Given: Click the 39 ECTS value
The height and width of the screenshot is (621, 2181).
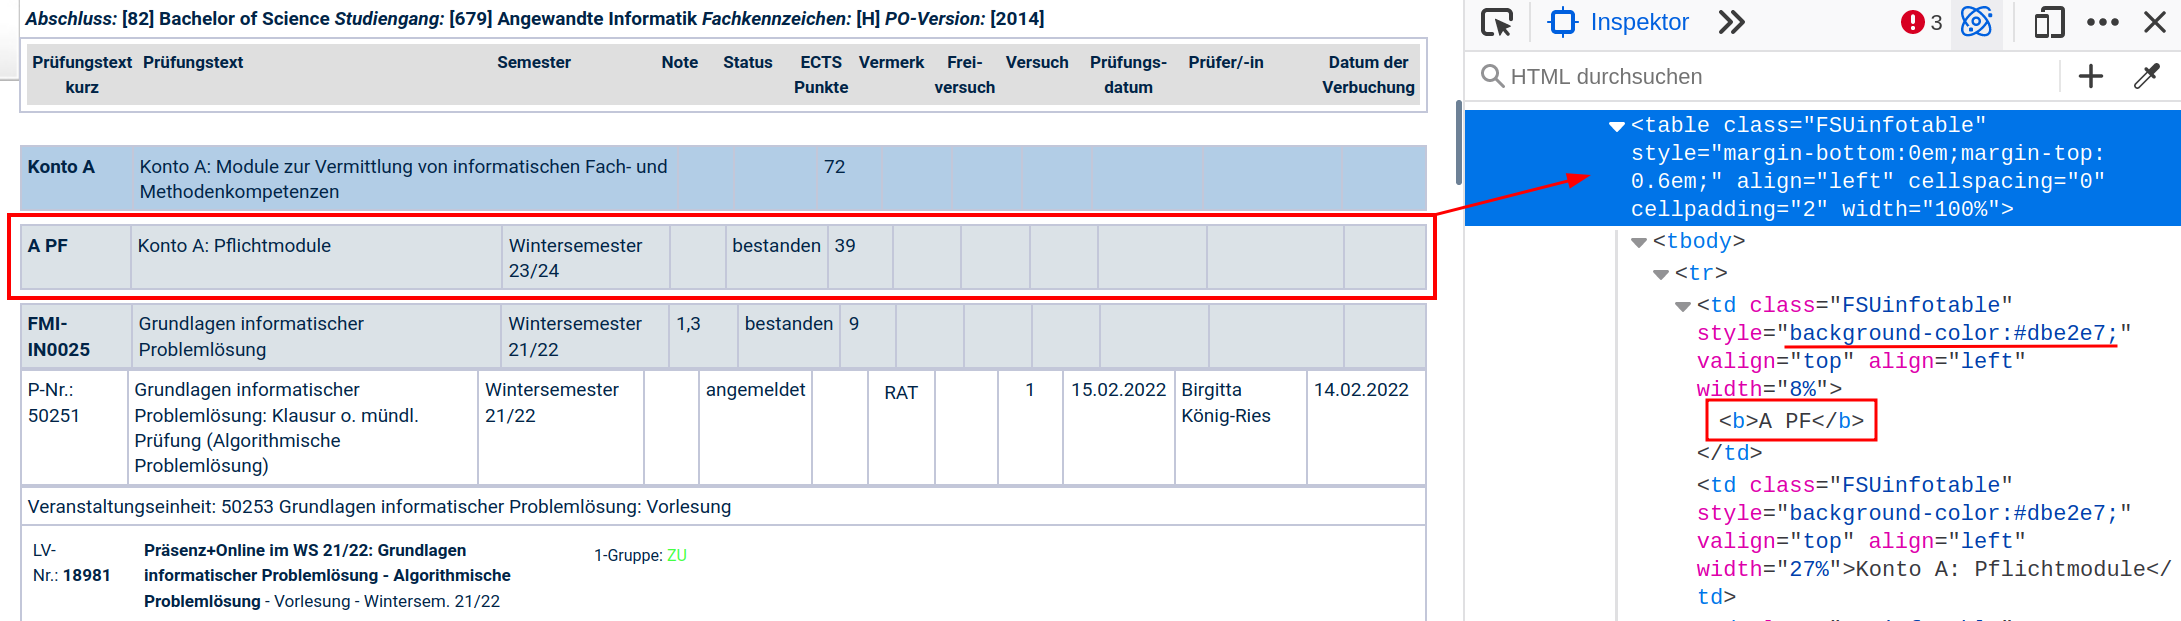Looking at the screenshot, I should (845, 246).
